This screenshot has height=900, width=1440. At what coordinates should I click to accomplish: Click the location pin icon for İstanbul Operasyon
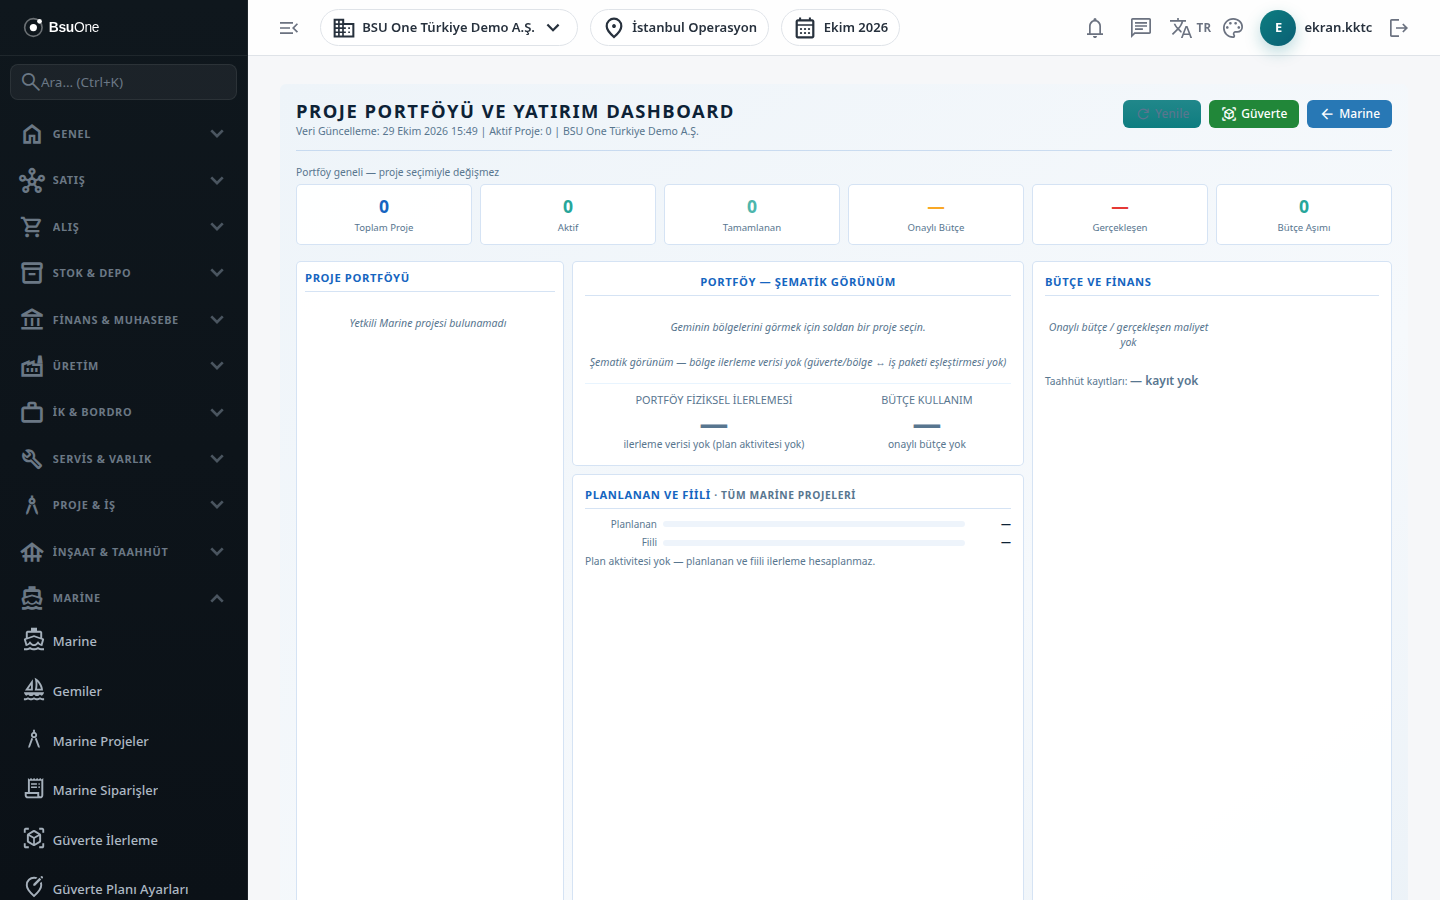coord(614,28)
